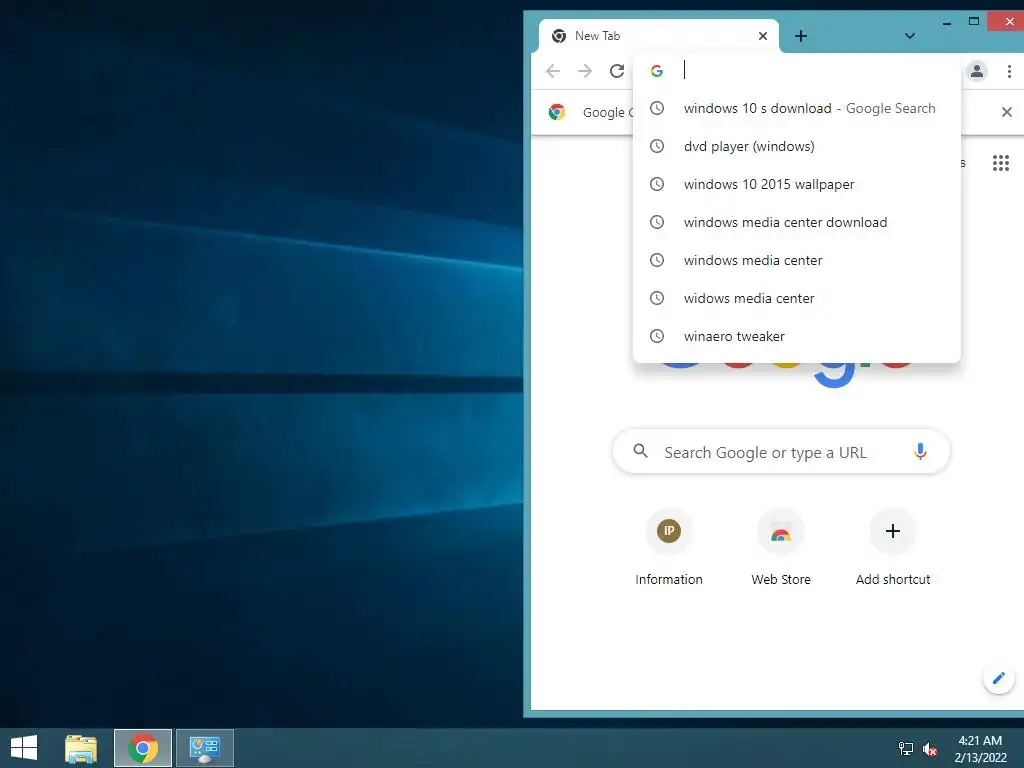1024x768 pixels.
Task: Select suggestion dvd player (windows)
Action: tap(797, 146)
